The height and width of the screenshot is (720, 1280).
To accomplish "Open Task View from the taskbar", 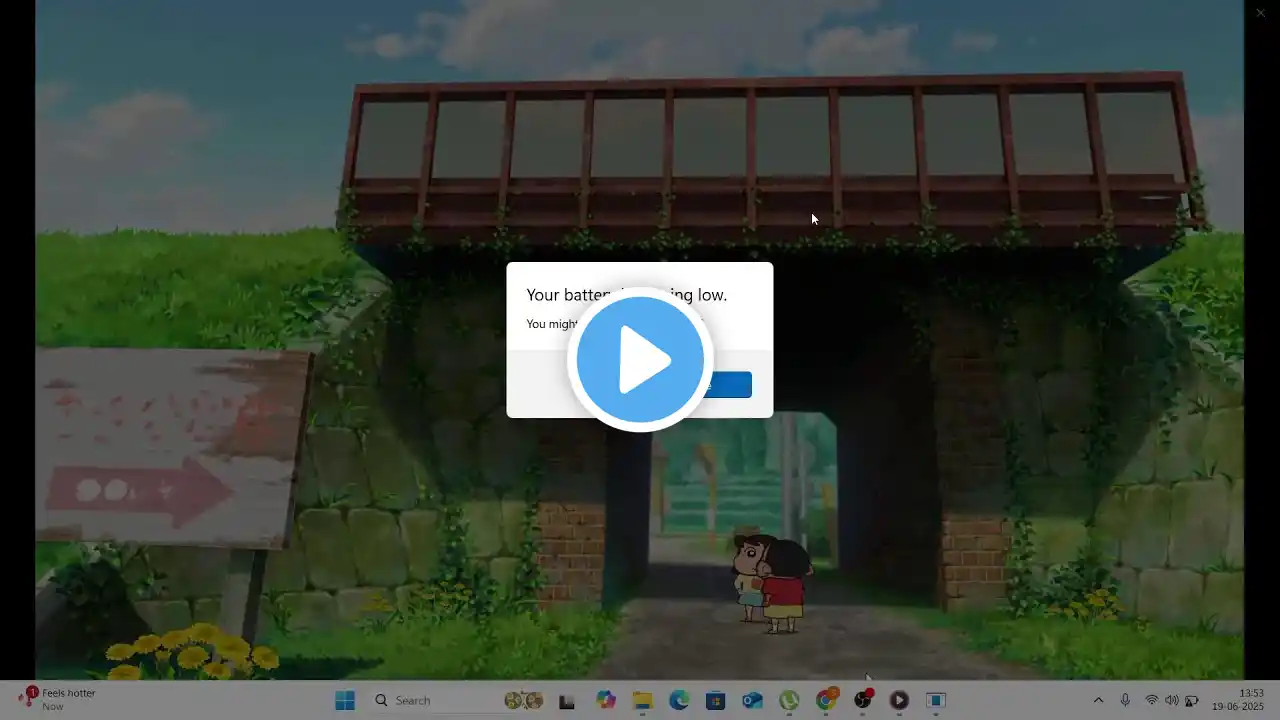I will (567, 701).
